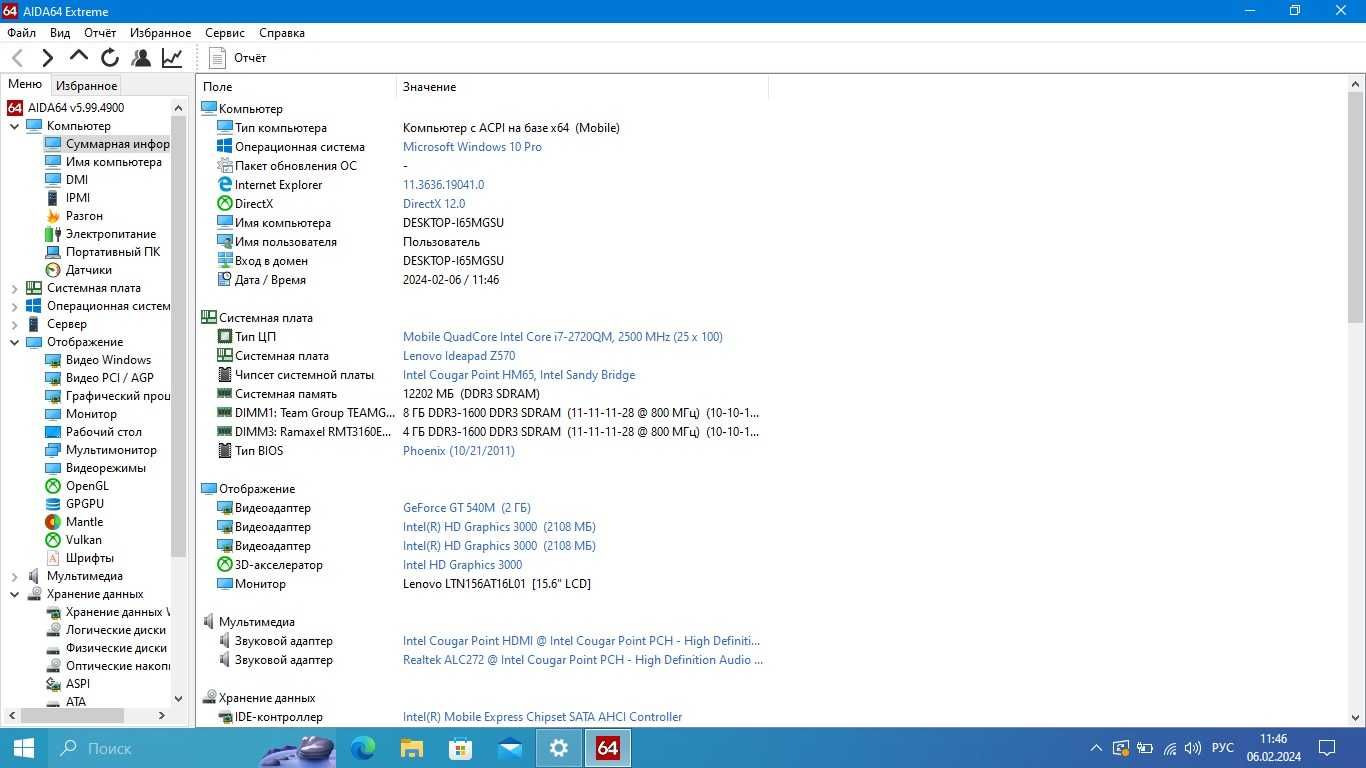
Task: Refresh the page with the Refresh icon
Action: [110, 58]
